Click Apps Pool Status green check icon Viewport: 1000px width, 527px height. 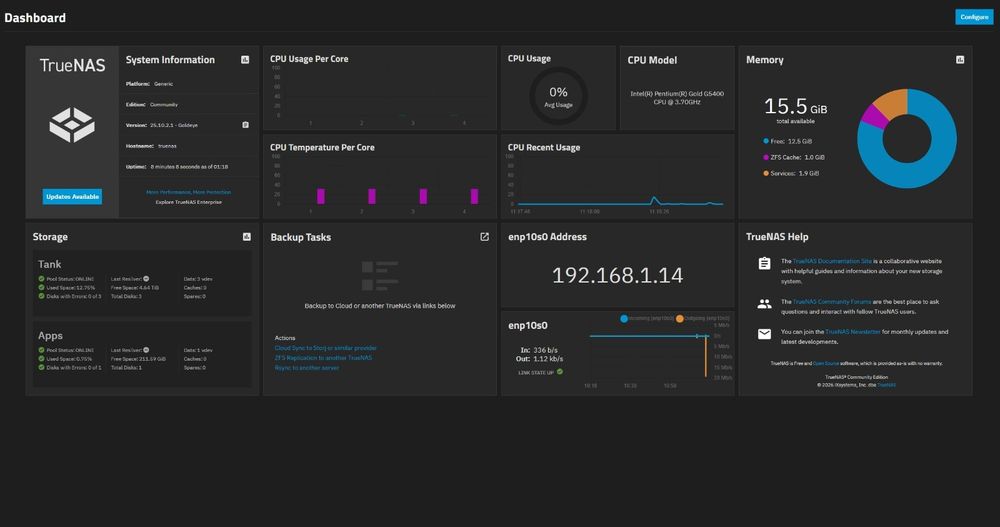click(41, 350)
